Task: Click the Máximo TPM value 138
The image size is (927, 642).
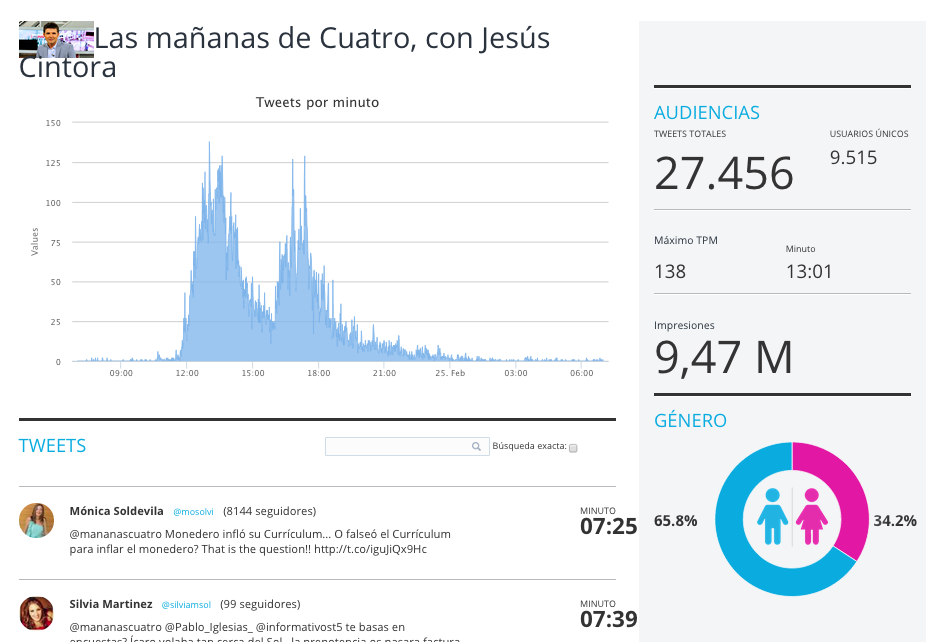Action: click(670, 272)
